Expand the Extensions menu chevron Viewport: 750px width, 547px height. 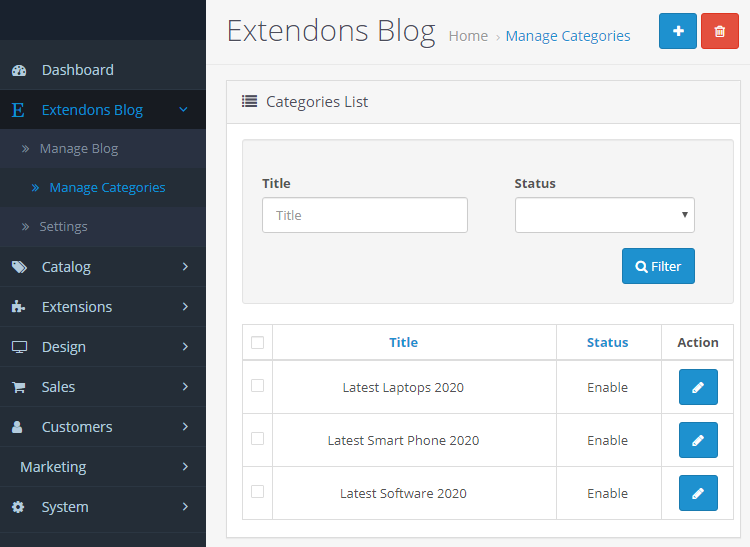186,306
